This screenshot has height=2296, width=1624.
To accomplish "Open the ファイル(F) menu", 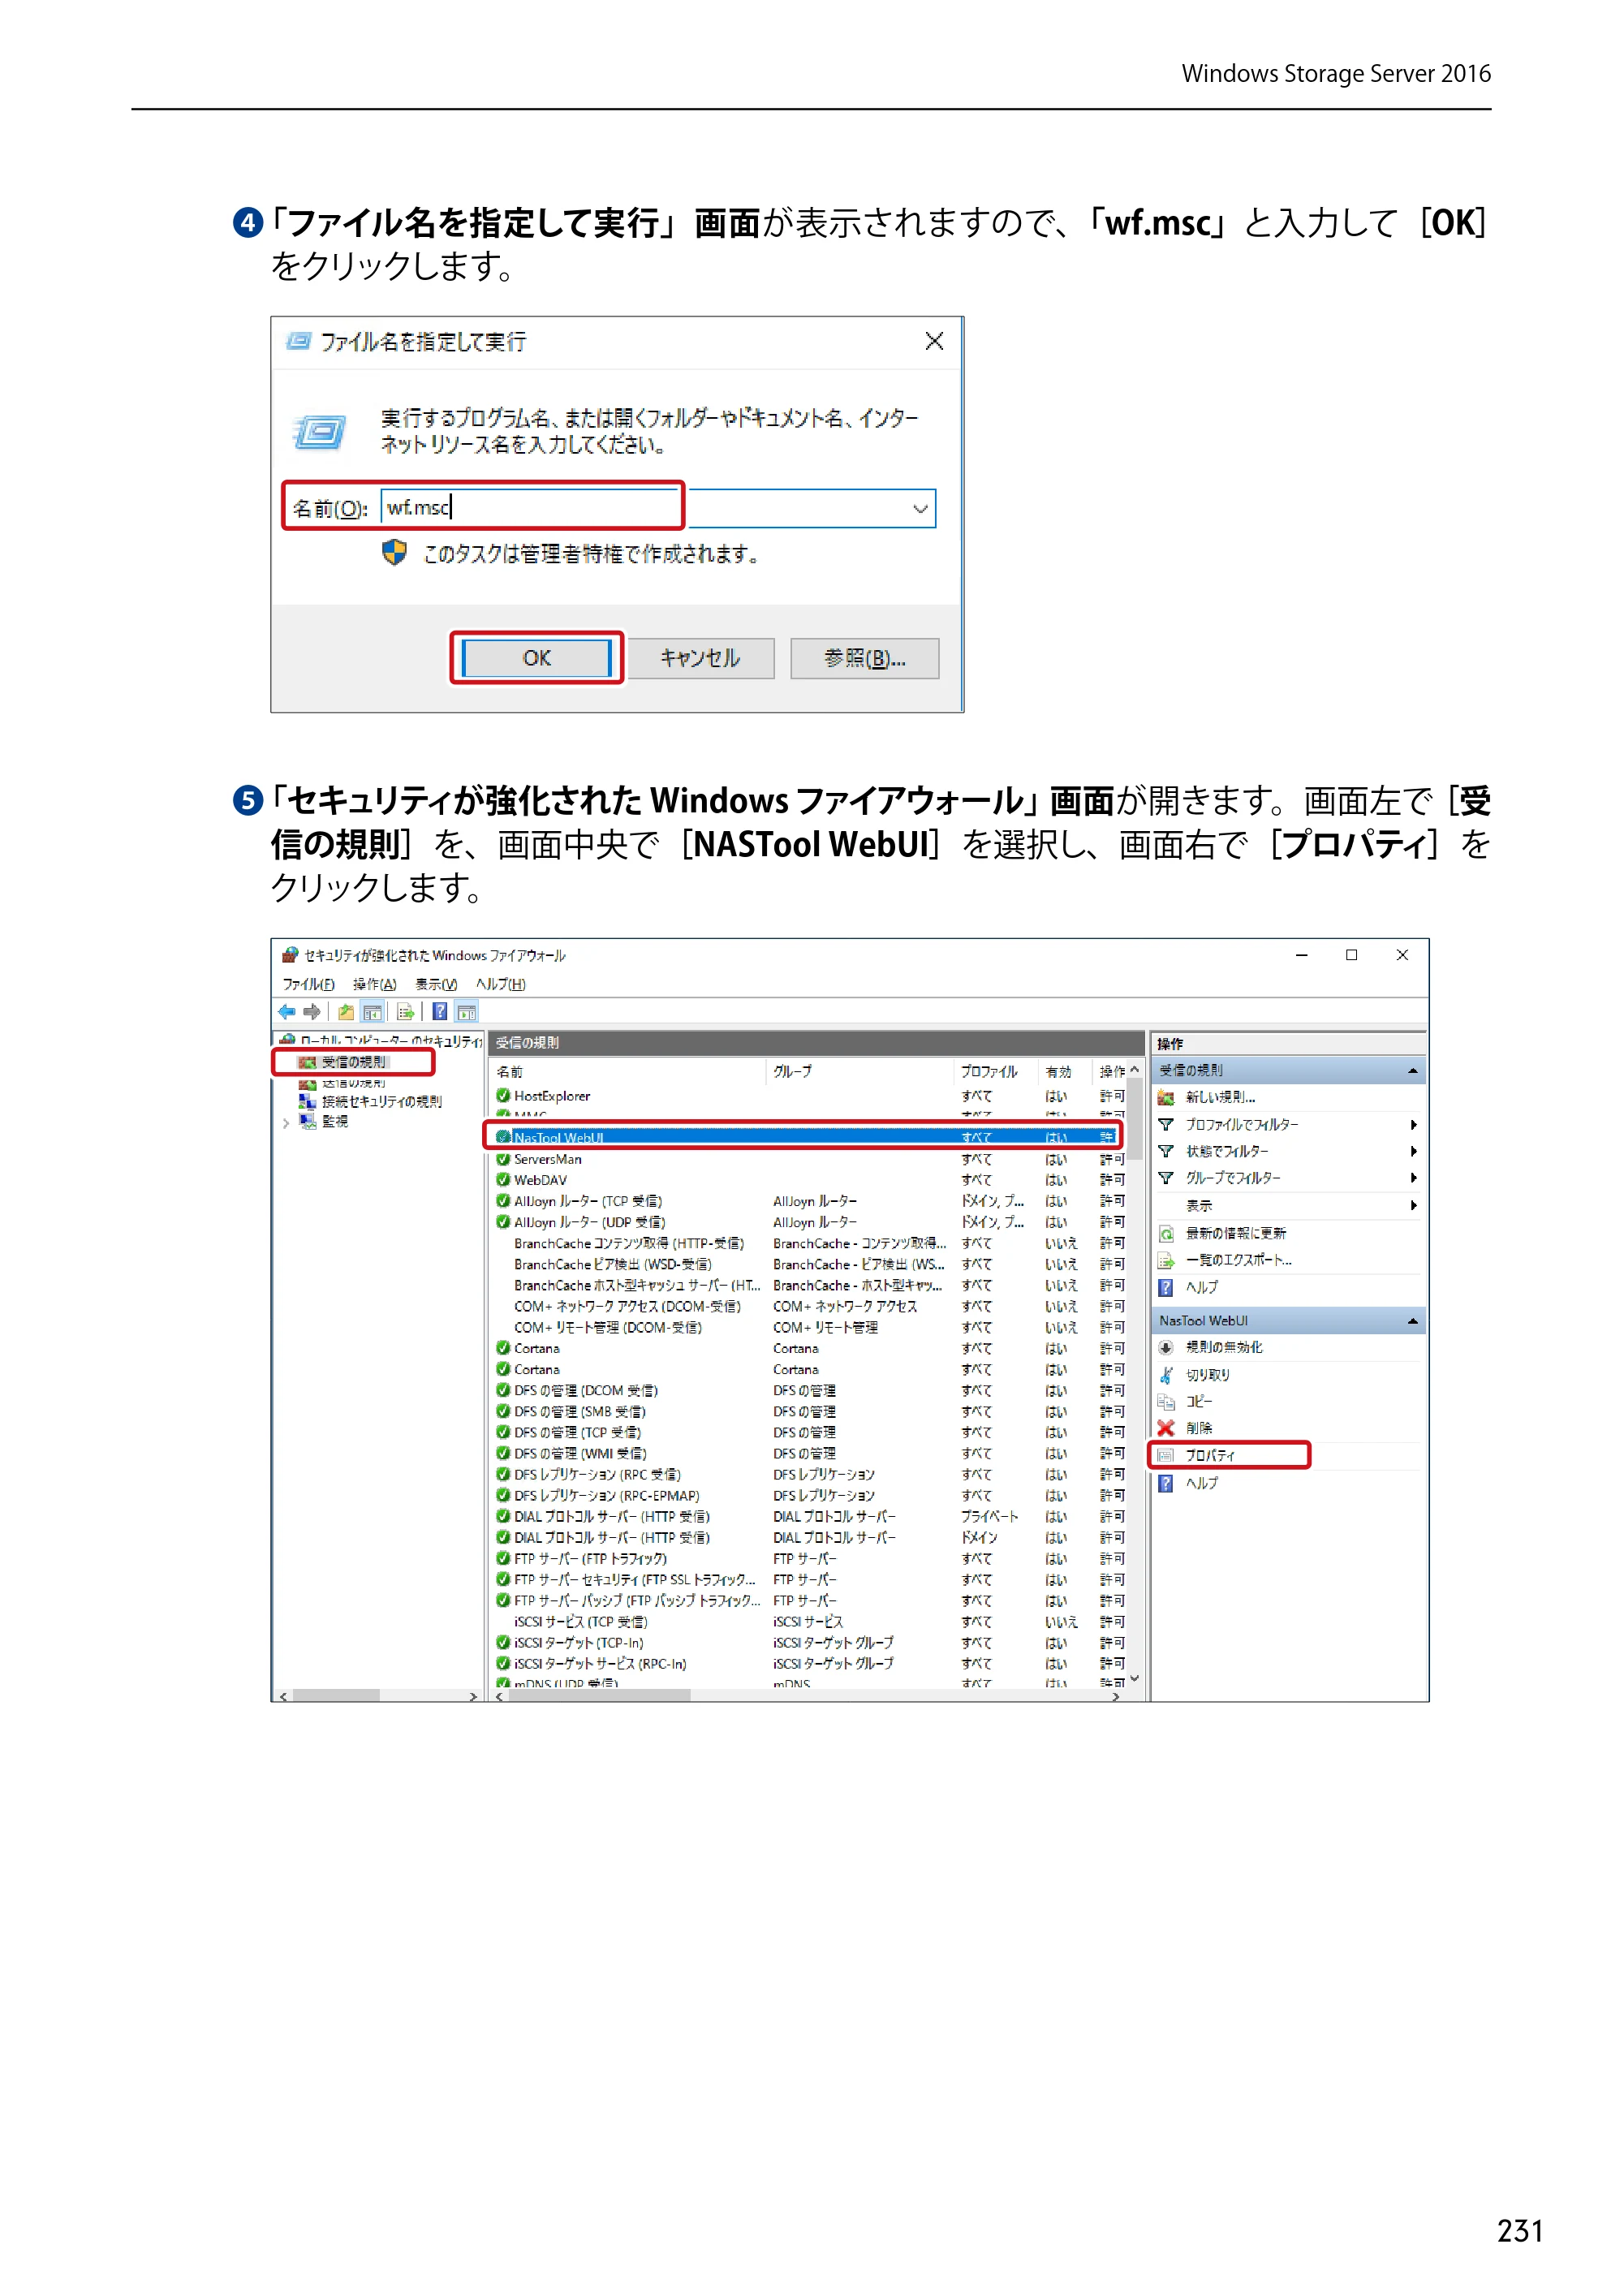I will [x=308, y=984].
